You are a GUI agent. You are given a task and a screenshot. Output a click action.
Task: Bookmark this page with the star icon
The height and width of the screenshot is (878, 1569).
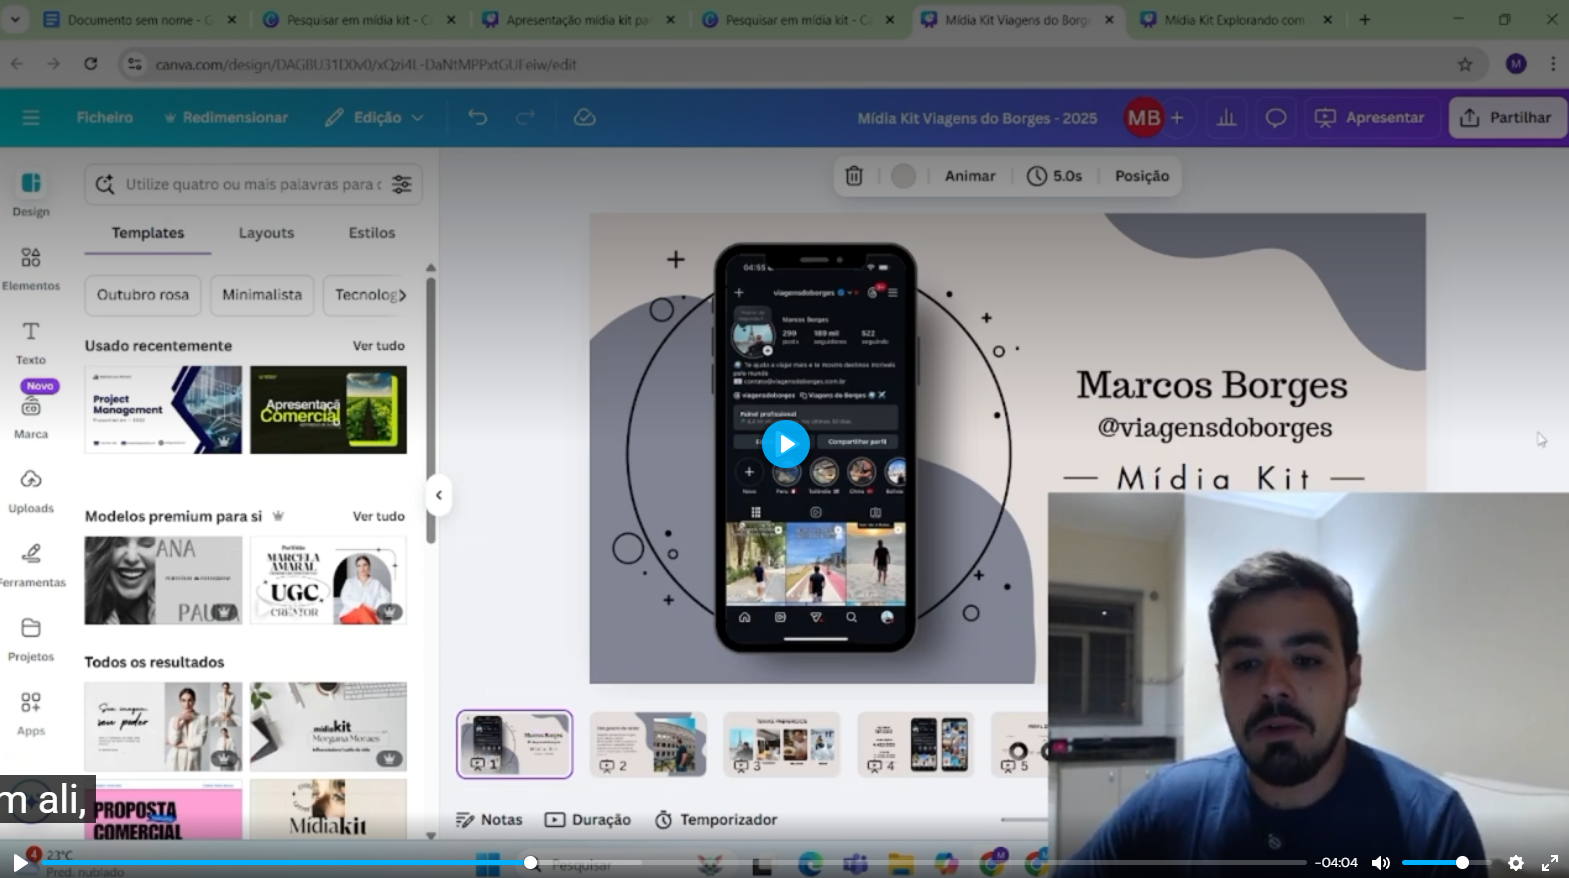(1465, 64)
